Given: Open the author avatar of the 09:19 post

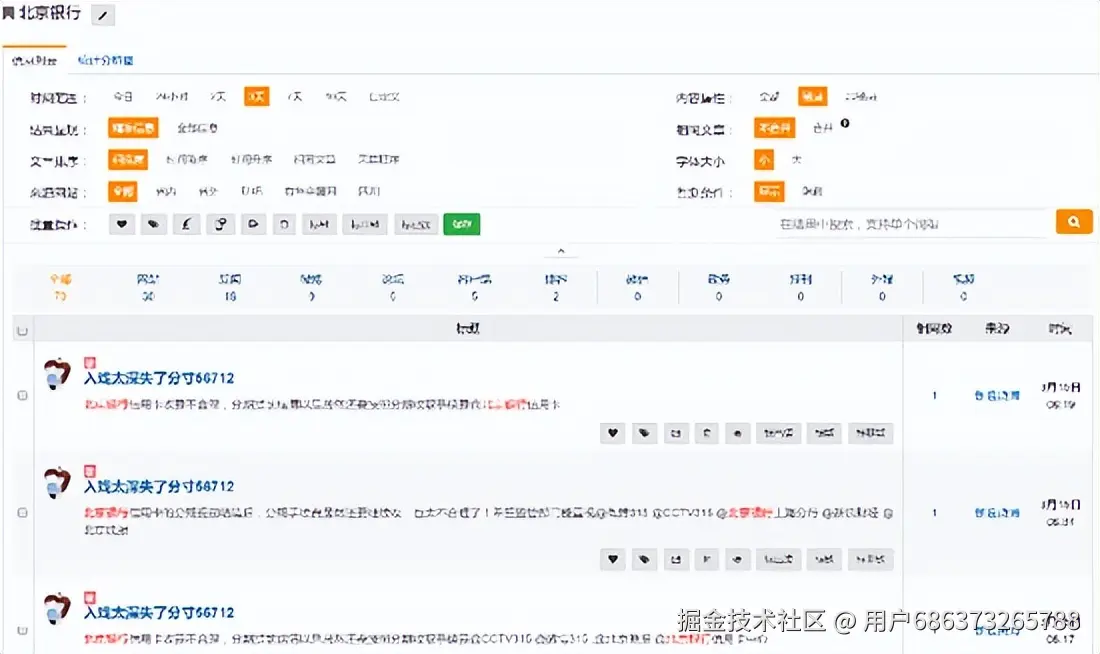Looking at the screenshot, I should tap(57, 373).
